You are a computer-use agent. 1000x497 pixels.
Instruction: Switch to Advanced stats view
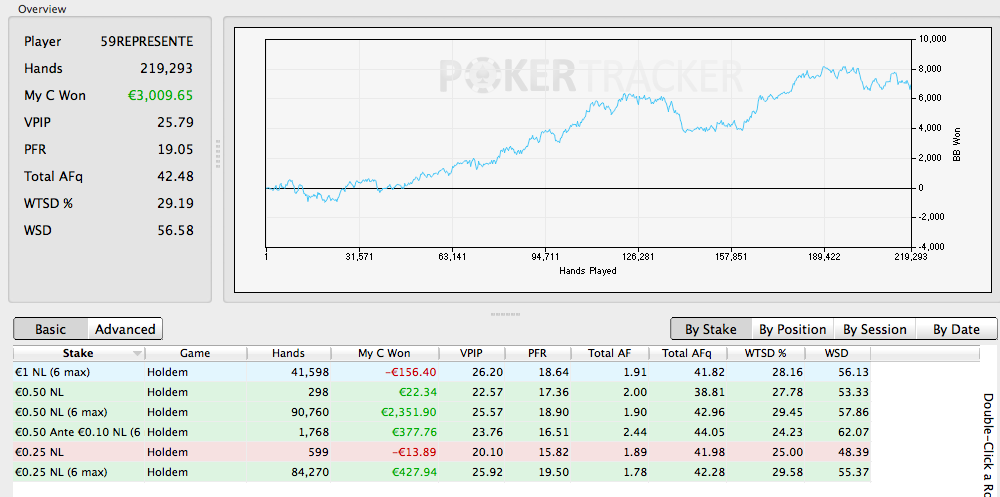pos(125,329)
